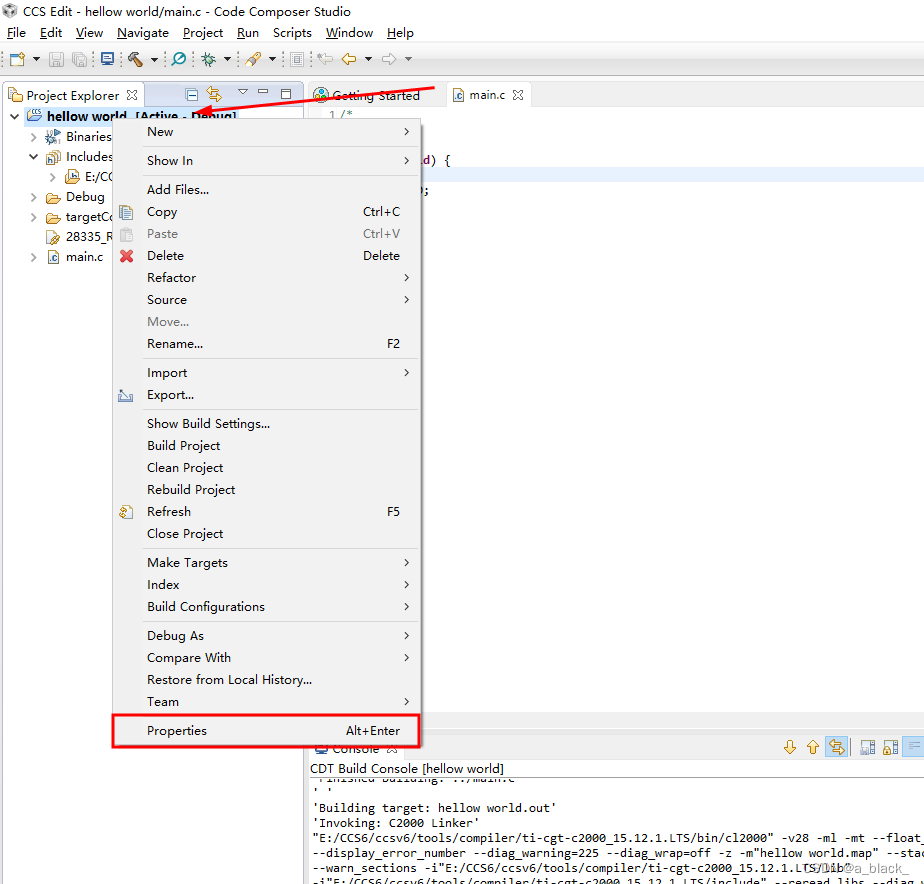
Task: Maximize the Project Explorer panel
Action: tap(286, 94)
